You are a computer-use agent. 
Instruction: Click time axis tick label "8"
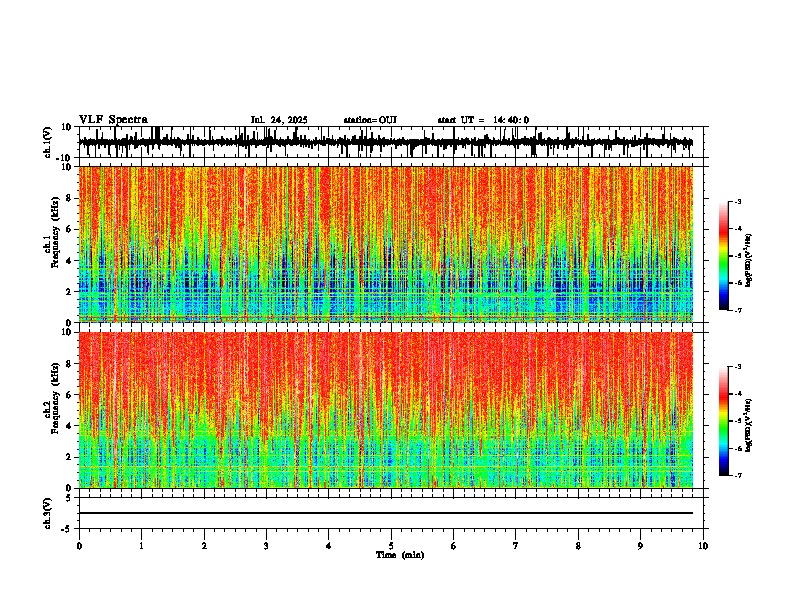click(578, 546)
